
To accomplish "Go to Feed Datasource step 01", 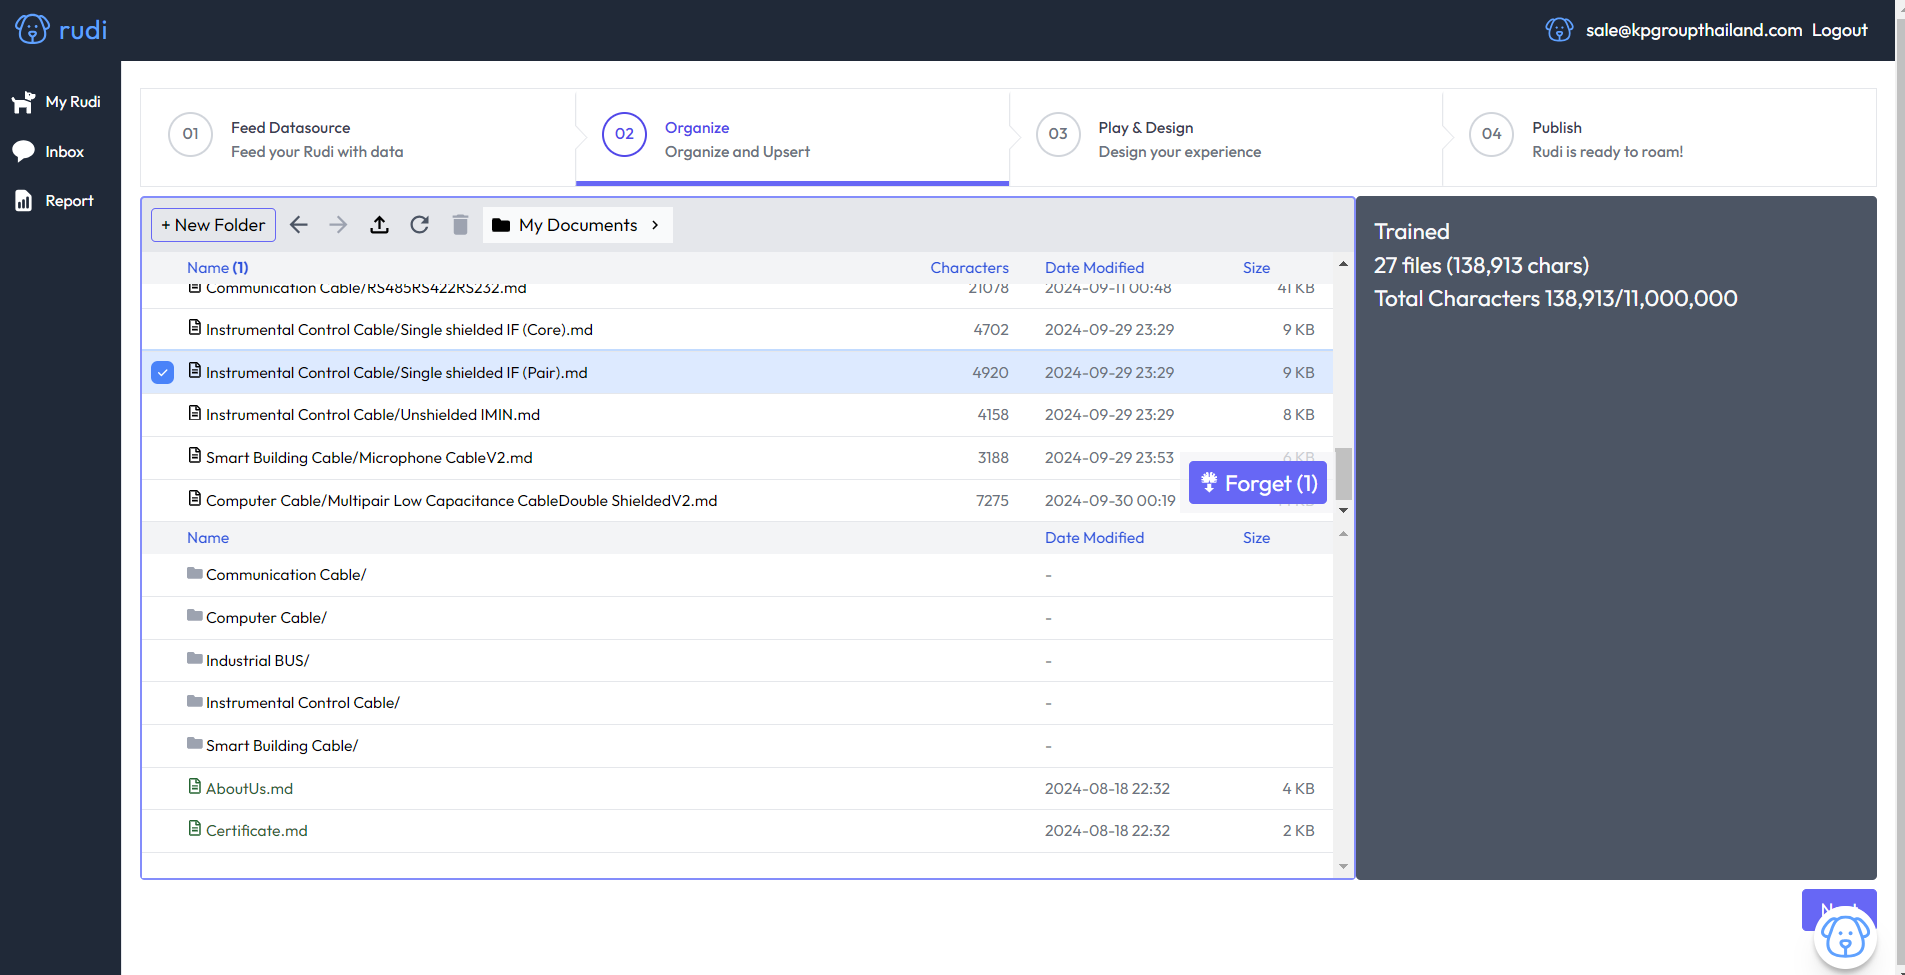I will (x=358, y=137).
